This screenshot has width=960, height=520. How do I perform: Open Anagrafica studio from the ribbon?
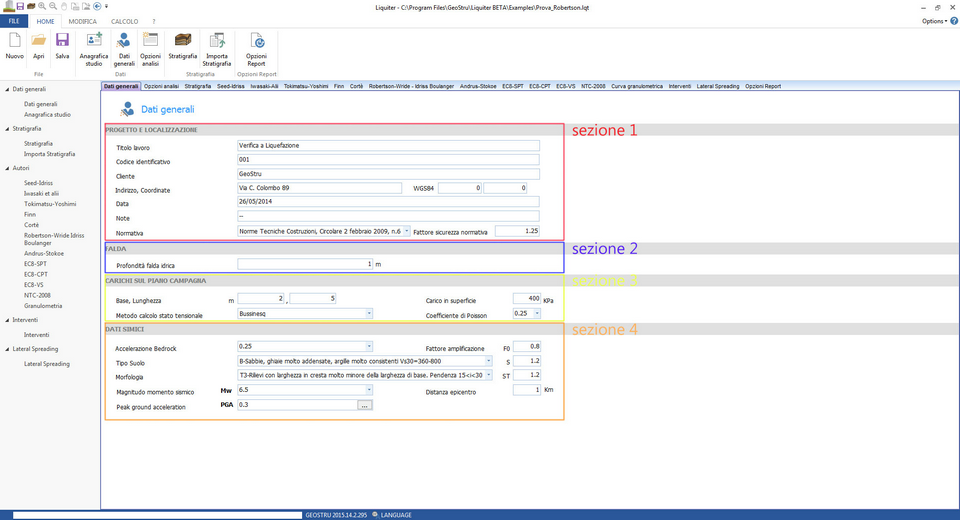coord(94,45)
